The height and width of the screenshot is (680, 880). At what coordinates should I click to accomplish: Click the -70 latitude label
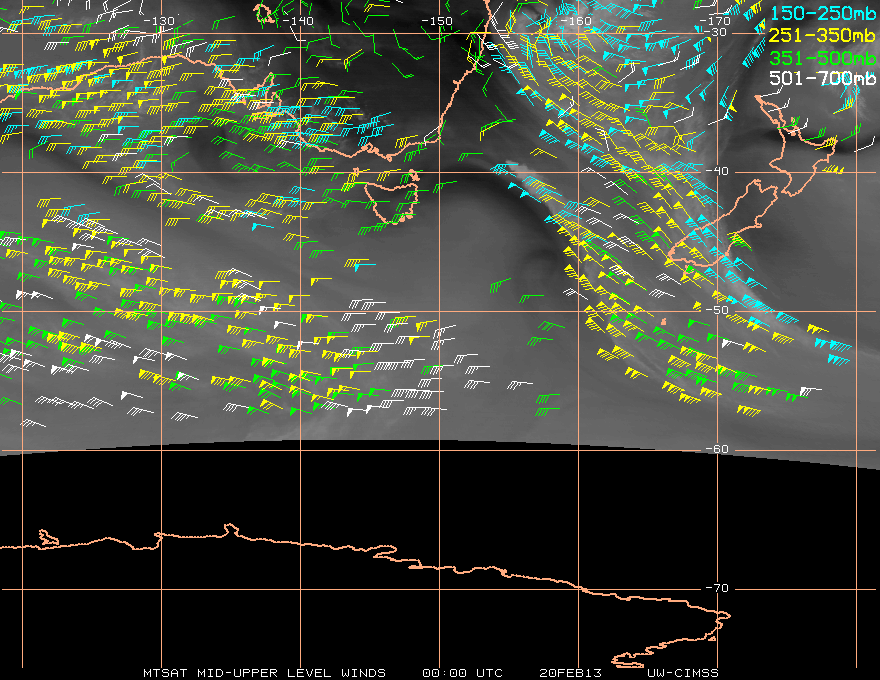[717, 588]
